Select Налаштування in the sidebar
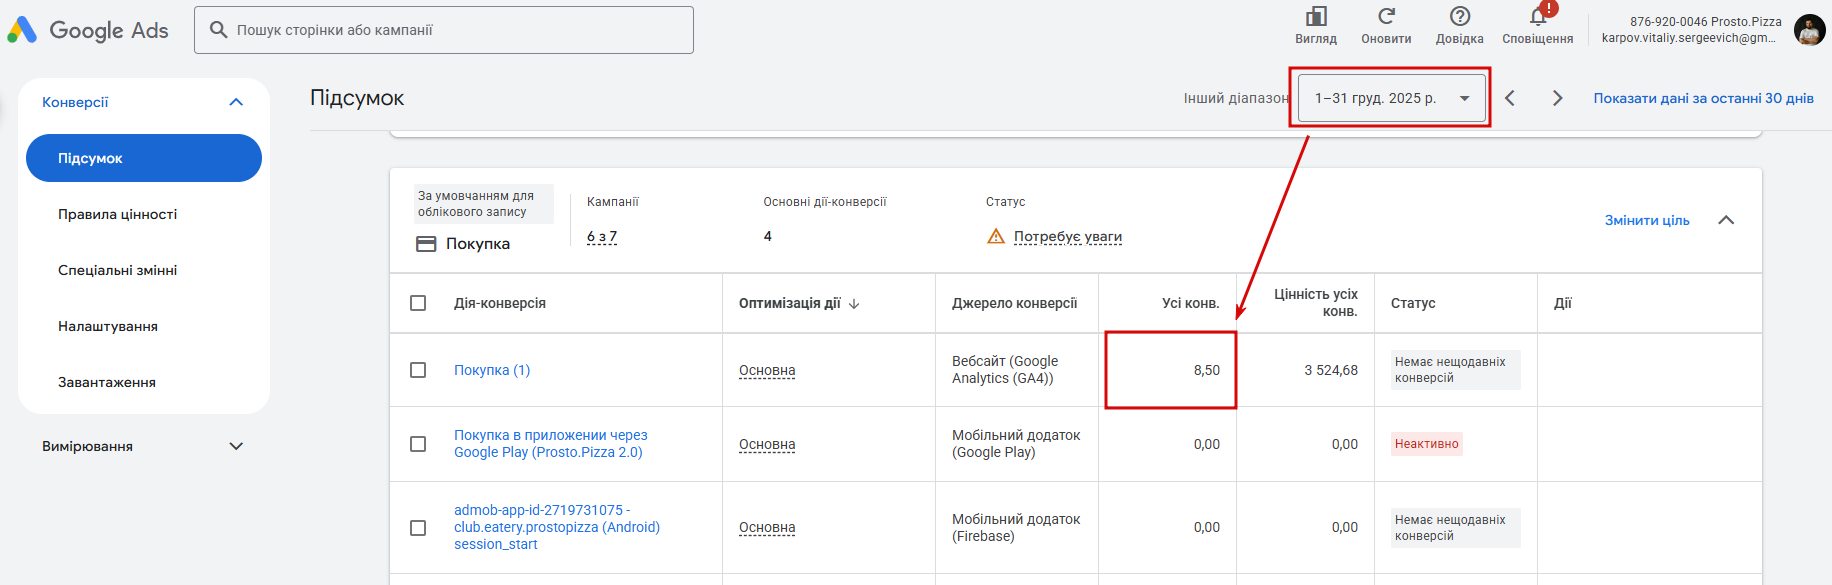 click(x=108, y=326)
